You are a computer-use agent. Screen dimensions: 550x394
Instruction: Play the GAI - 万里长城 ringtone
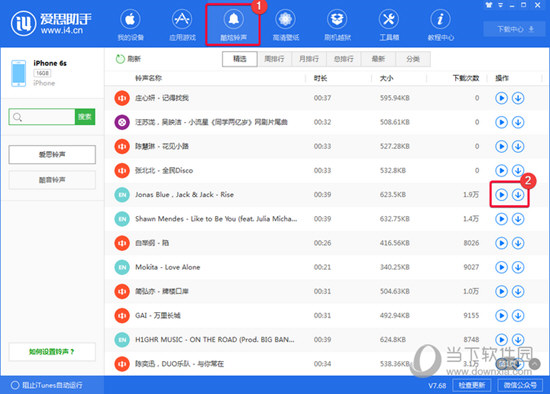click(x=502, y=316)
